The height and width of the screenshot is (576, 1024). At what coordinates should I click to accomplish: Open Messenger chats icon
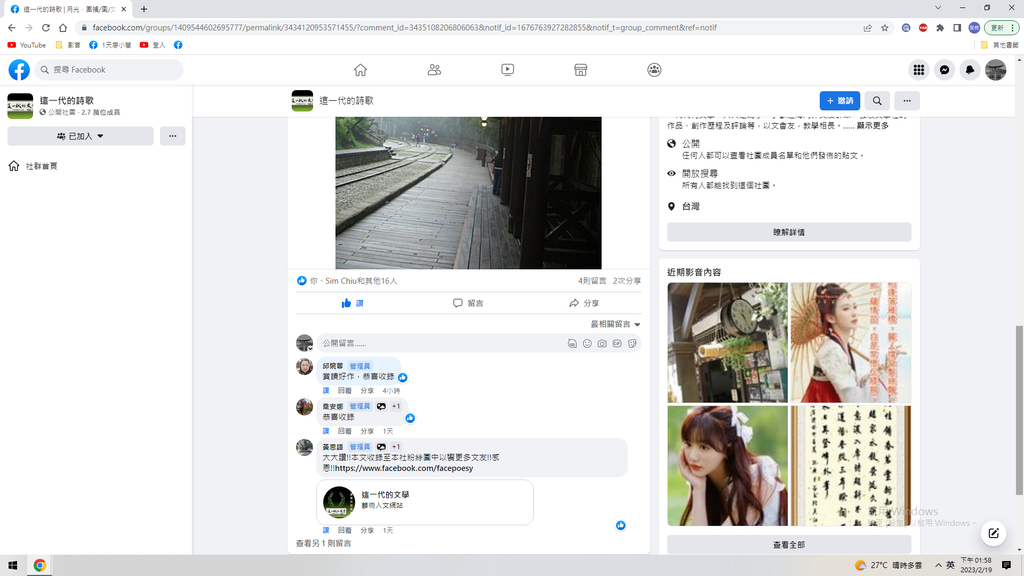pos(944,70)
